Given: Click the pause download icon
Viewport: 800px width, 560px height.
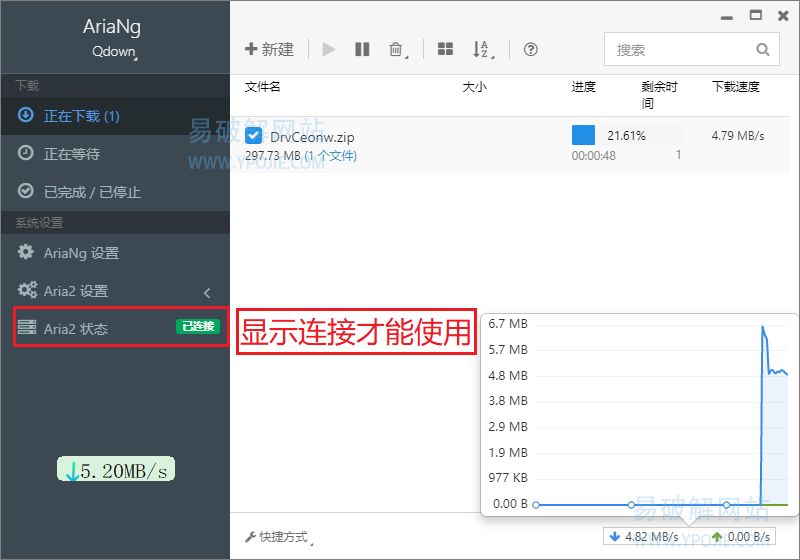Looking at the screenshot, I should tap(362, 49).
